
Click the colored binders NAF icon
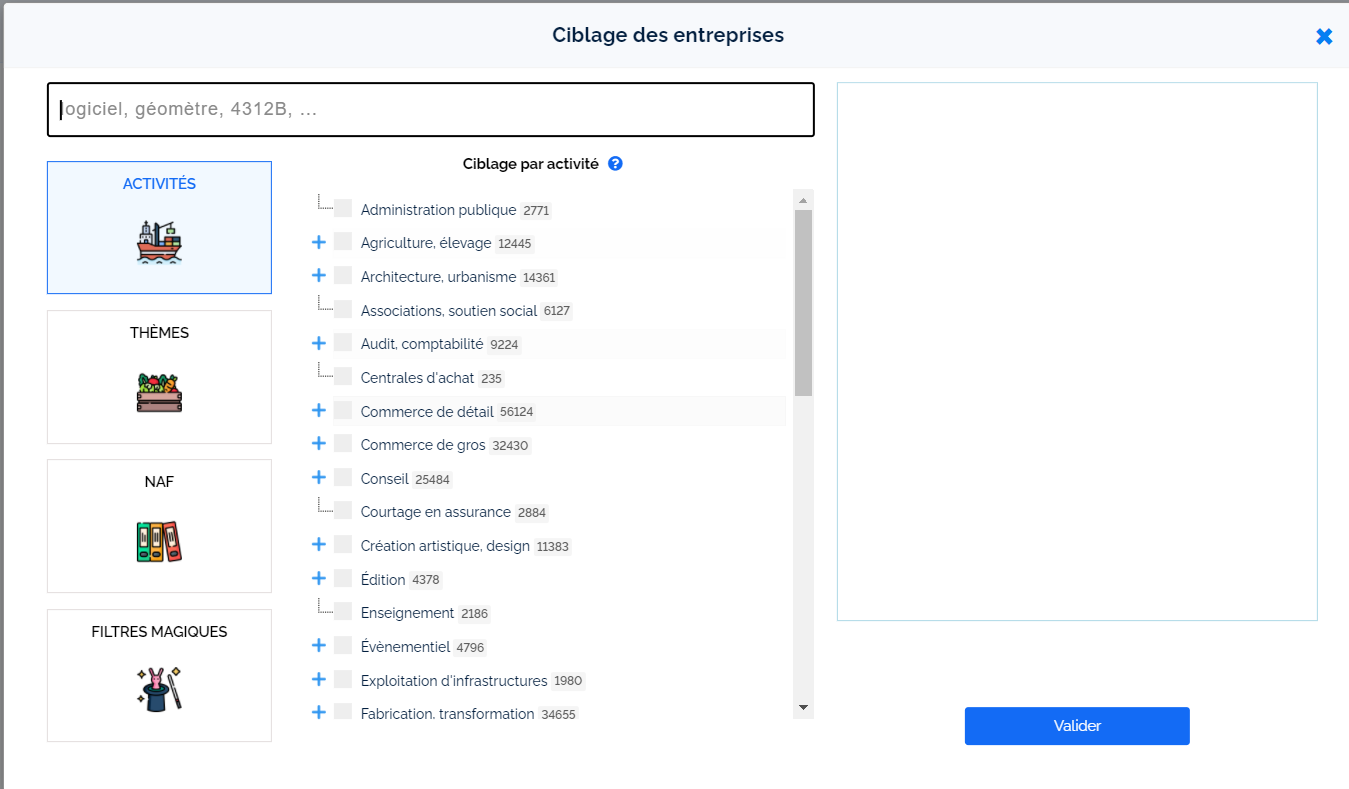point(159,541)
